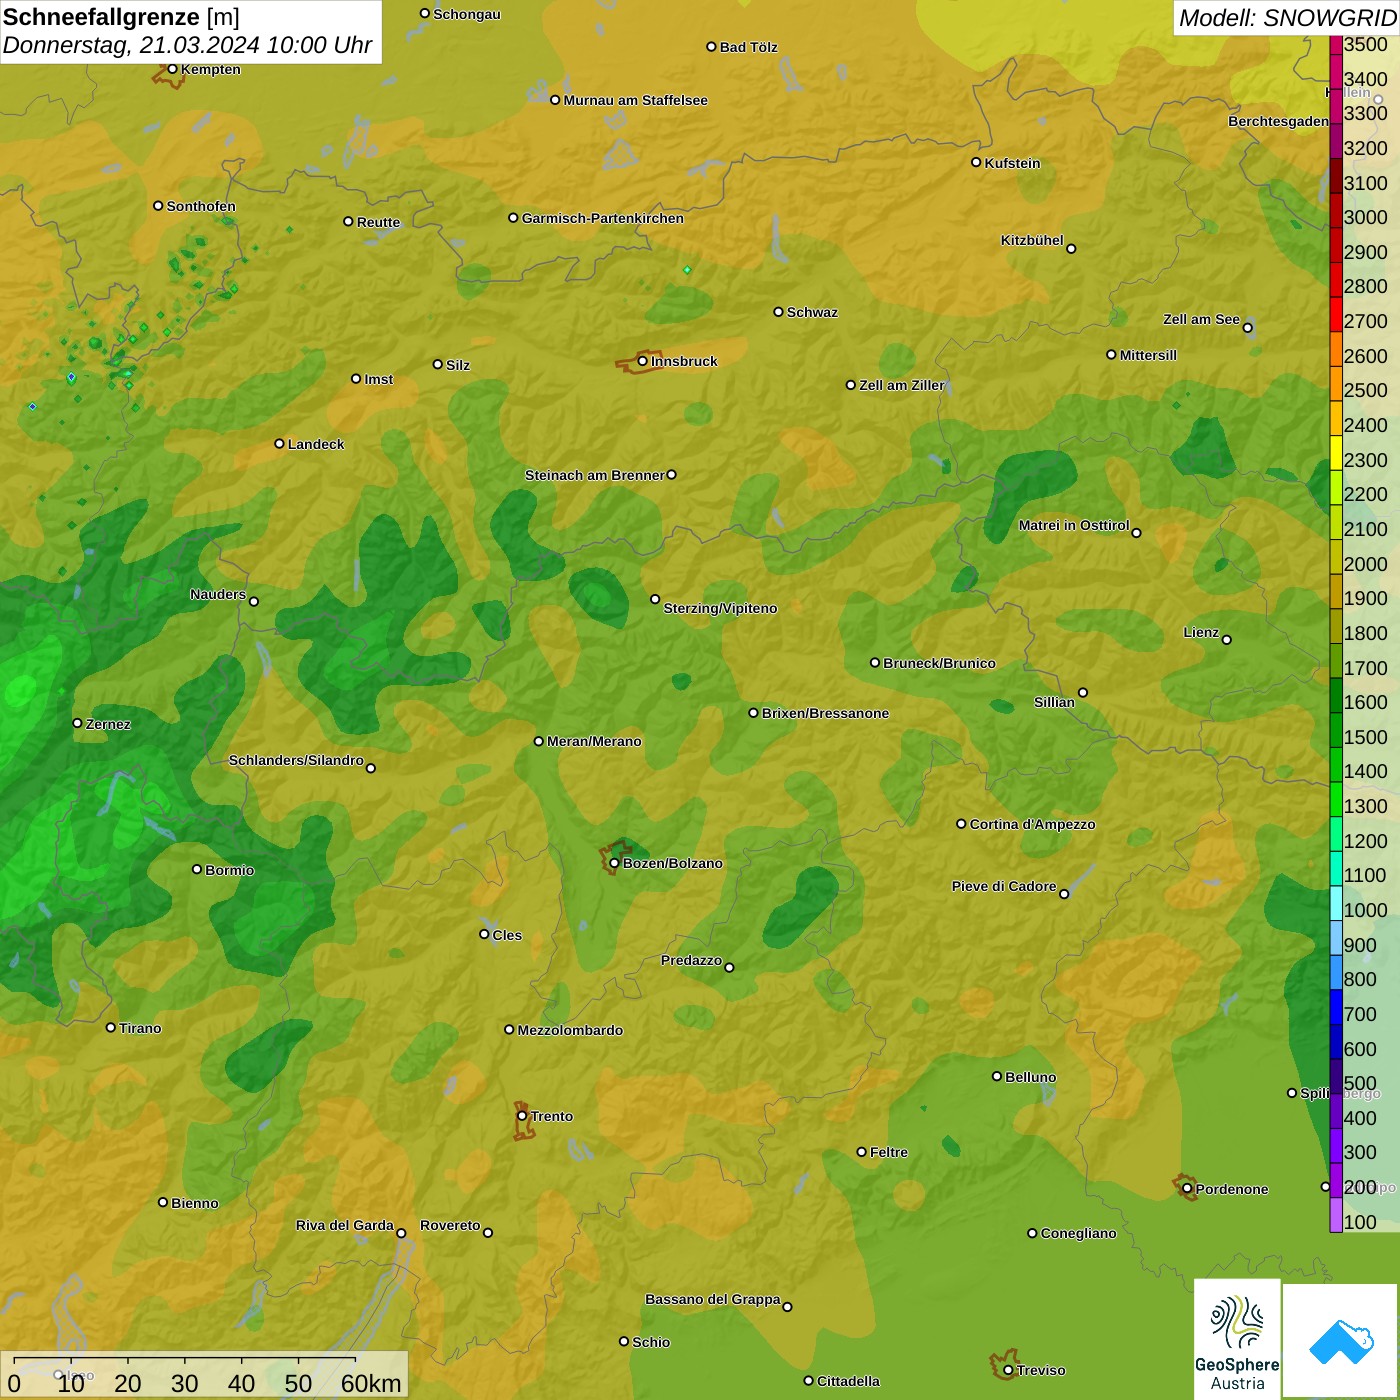Click the Berchtesgaden label
Viewport: 1400px width, 1400px height.
[x=1278, y=121]
